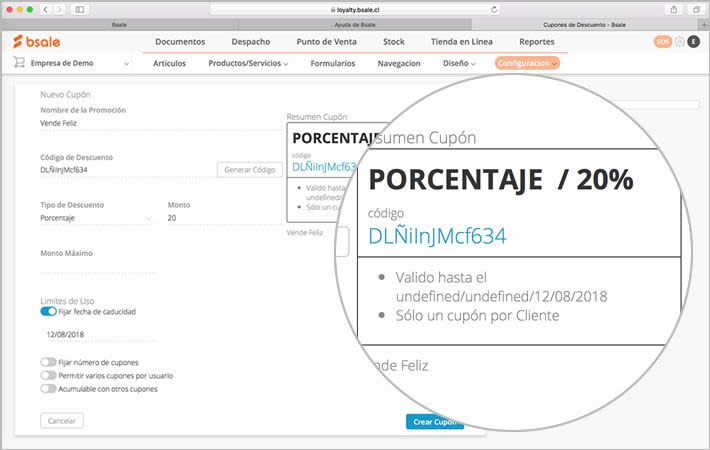Click the bsale logo
The height and width of the screenshot is (450, 710).
click(x=38, y=42)
